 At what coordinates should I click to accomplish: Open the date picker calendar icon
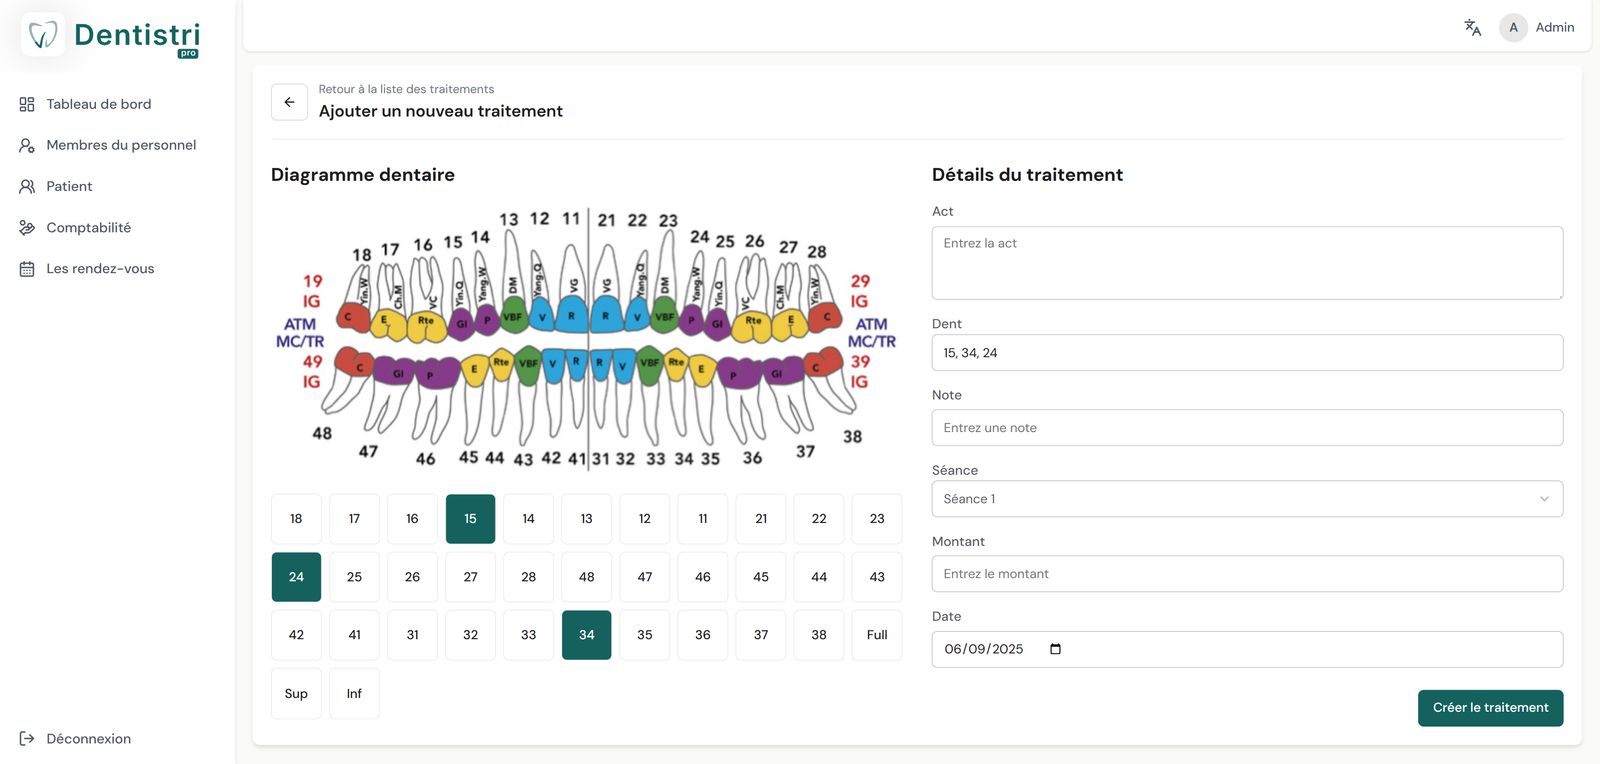point(1055,649)
